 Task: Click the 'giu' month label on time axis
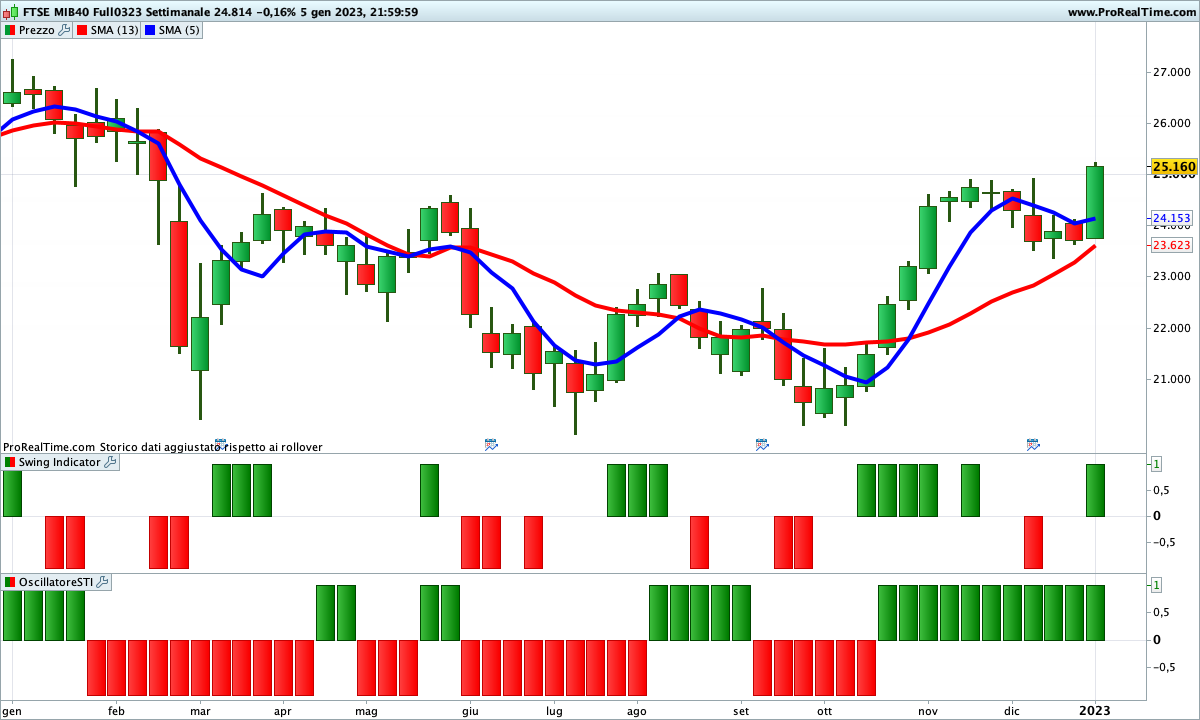coord(470,711)
